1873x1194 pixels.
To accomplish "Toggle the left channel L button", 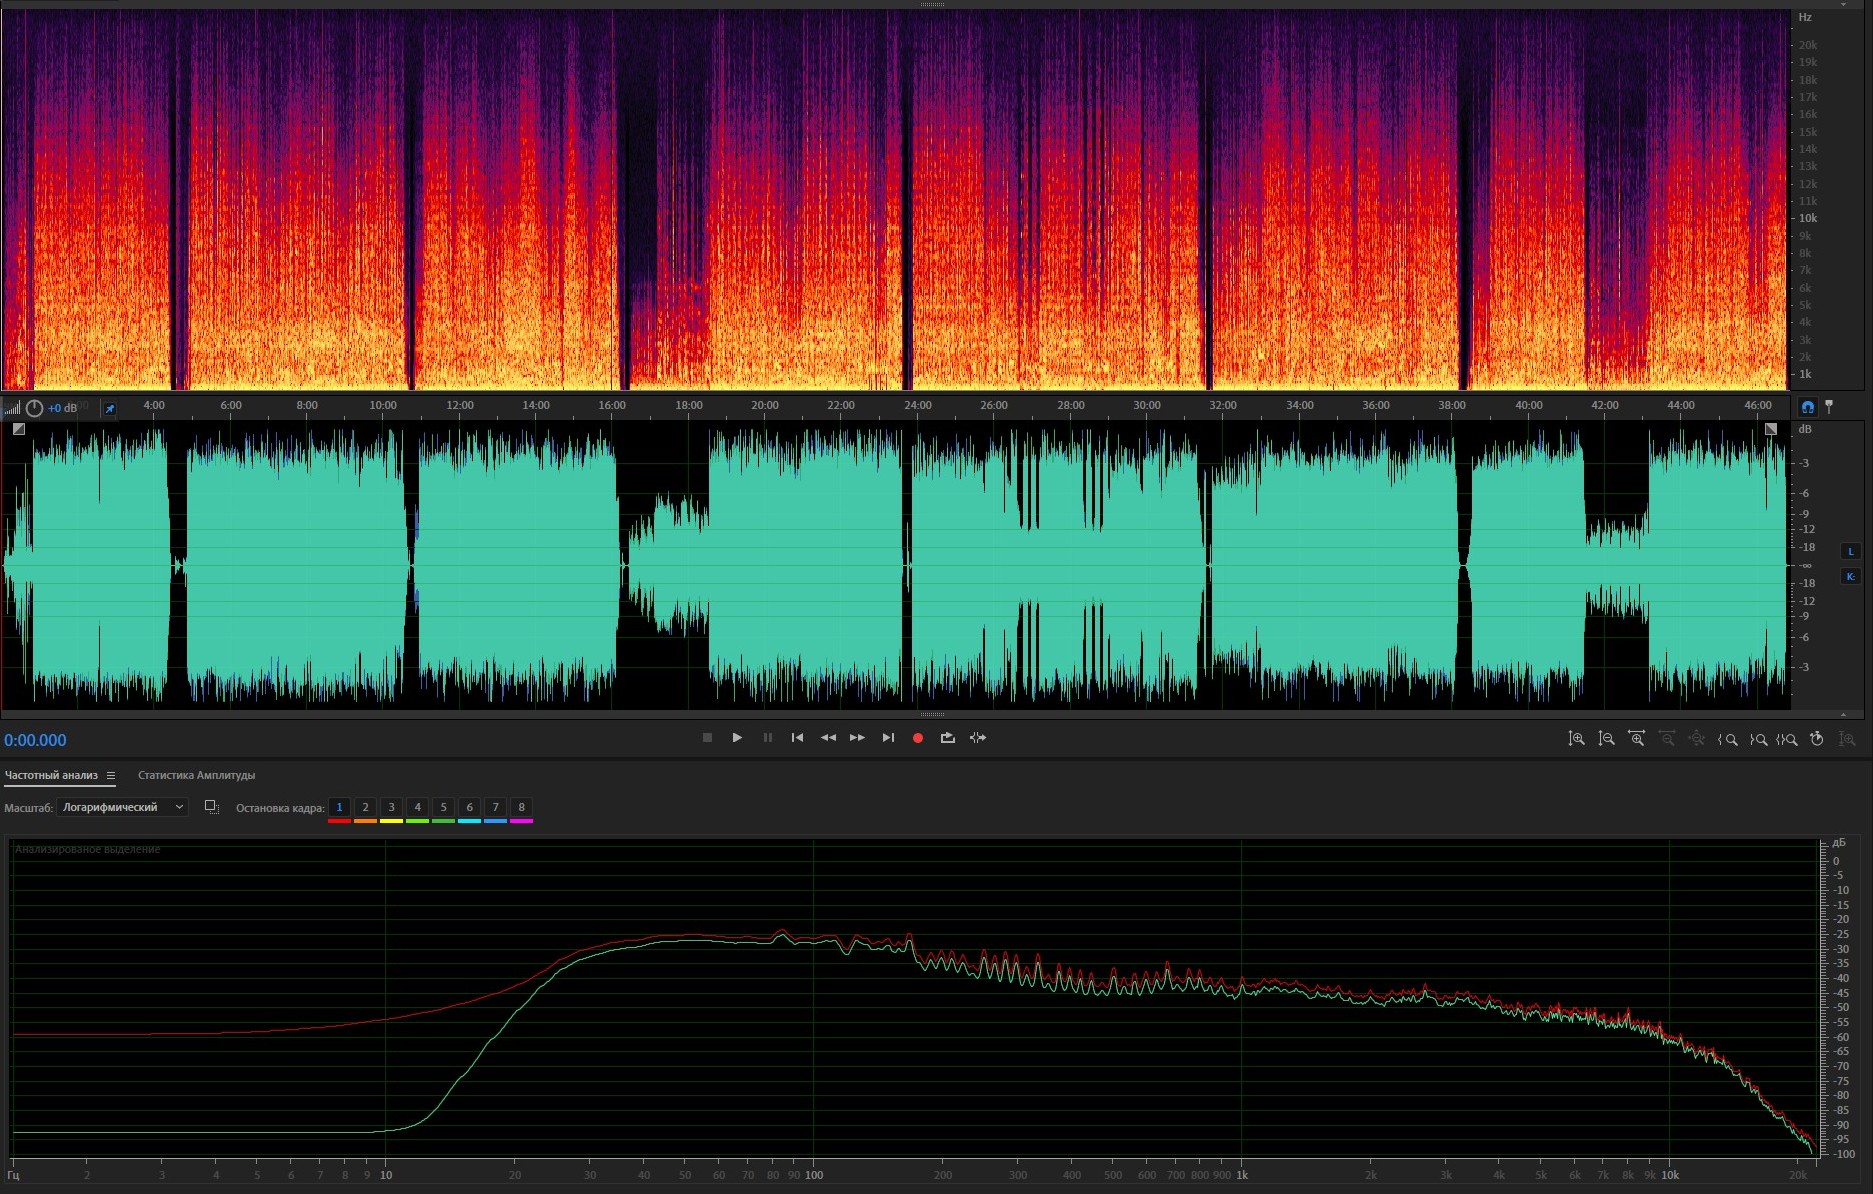I will [x=1850, y=551].
